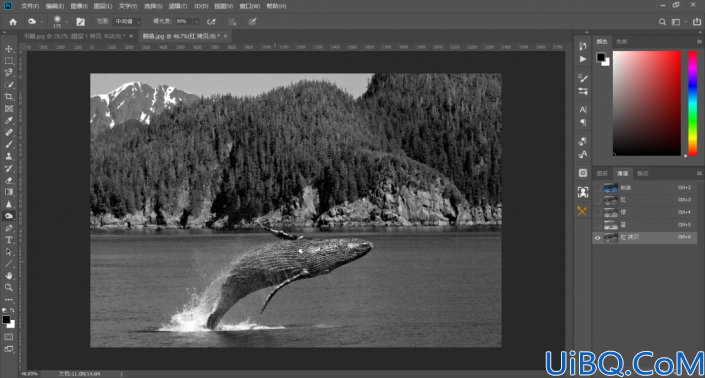Open the Range (范围) dropdown
Screen dimensions: 705x378
point(127,22)
